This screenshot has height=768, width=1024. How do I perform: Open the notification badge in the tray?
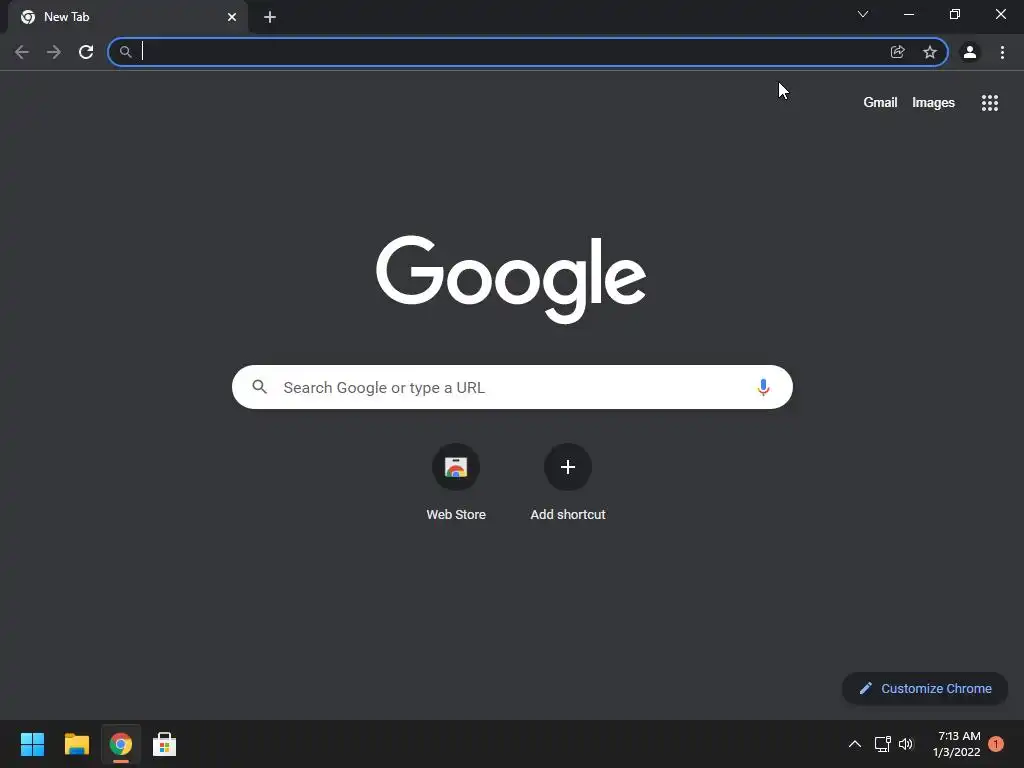coord(996,744)
